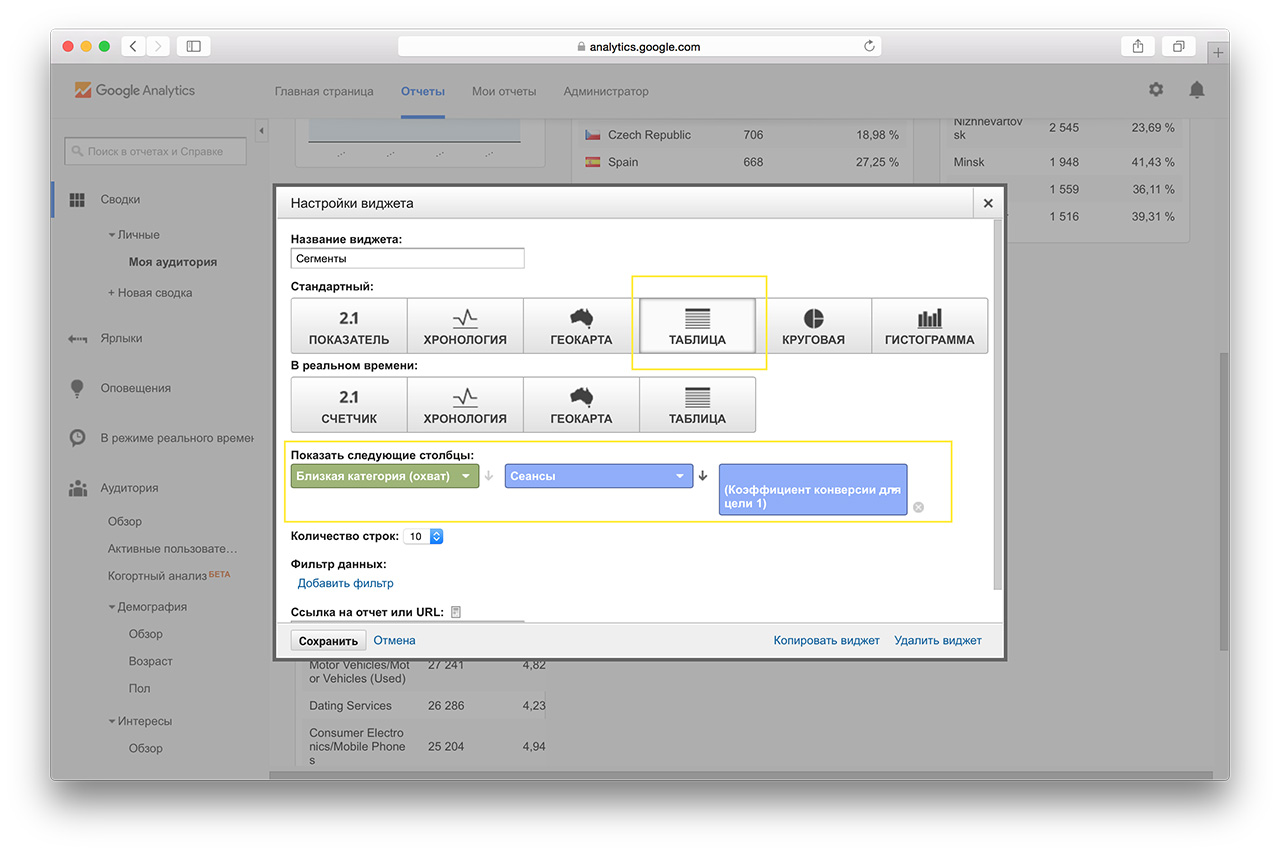The image size is (1280, 853).
Task: Remove the conversion rate column
Action: [x=918, y=507]
